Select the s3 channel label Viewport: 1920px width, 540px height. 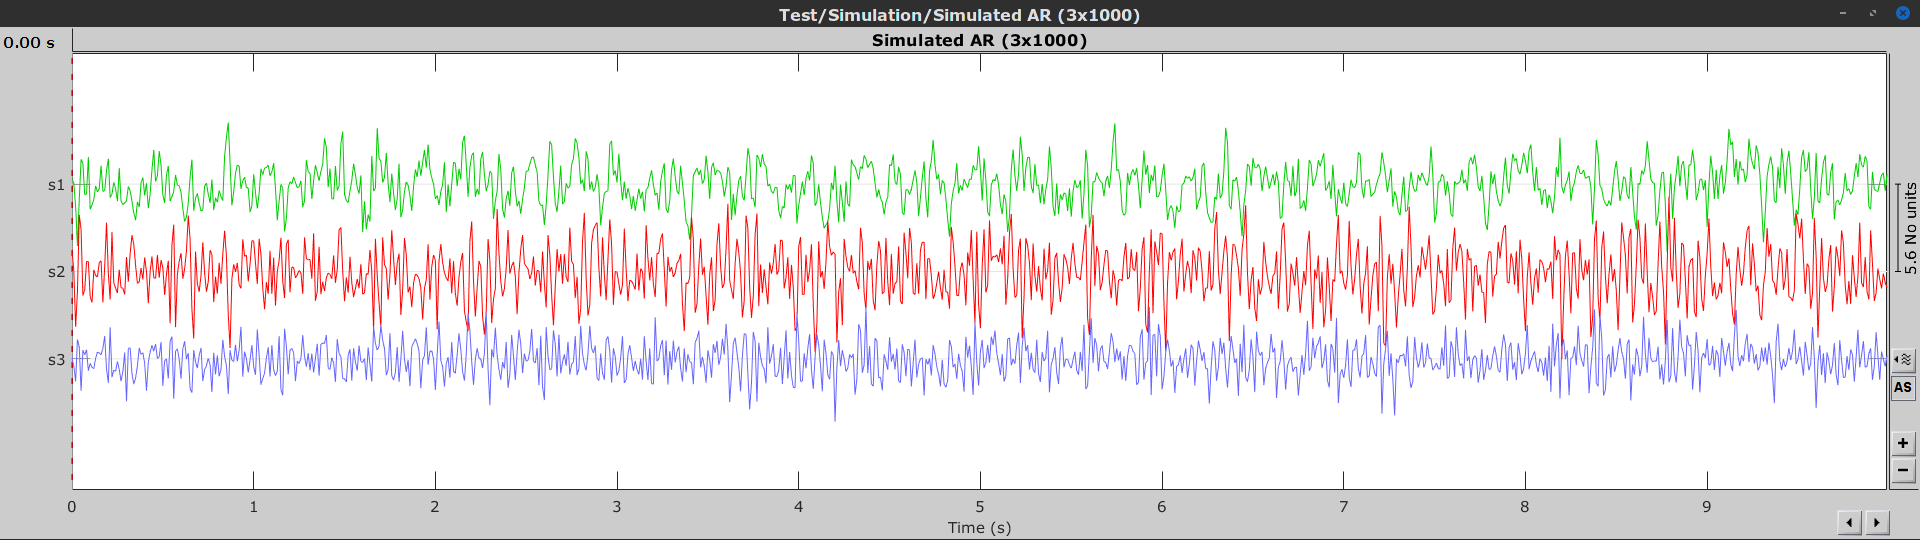tap(56, 360)
